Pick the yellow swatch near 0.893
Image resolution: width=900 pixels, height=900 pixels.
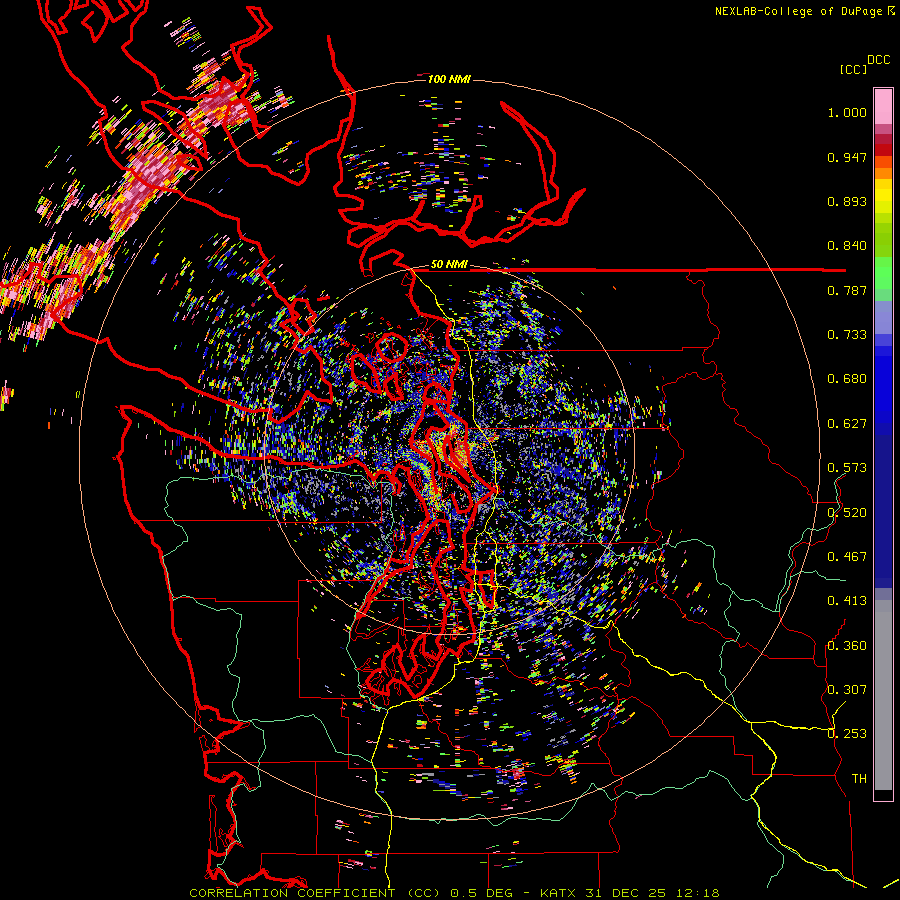(x=883, y=196)
